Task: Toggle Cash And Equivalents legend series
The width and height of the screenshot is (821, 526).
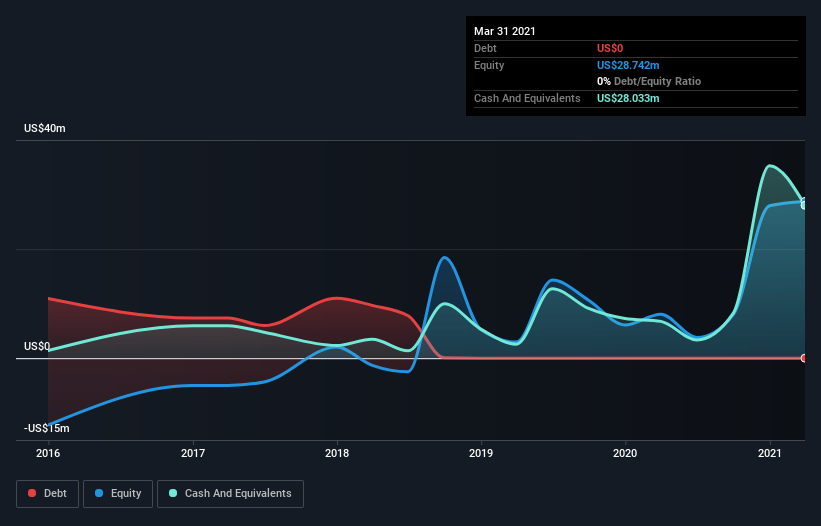Action: coord(230,493)
